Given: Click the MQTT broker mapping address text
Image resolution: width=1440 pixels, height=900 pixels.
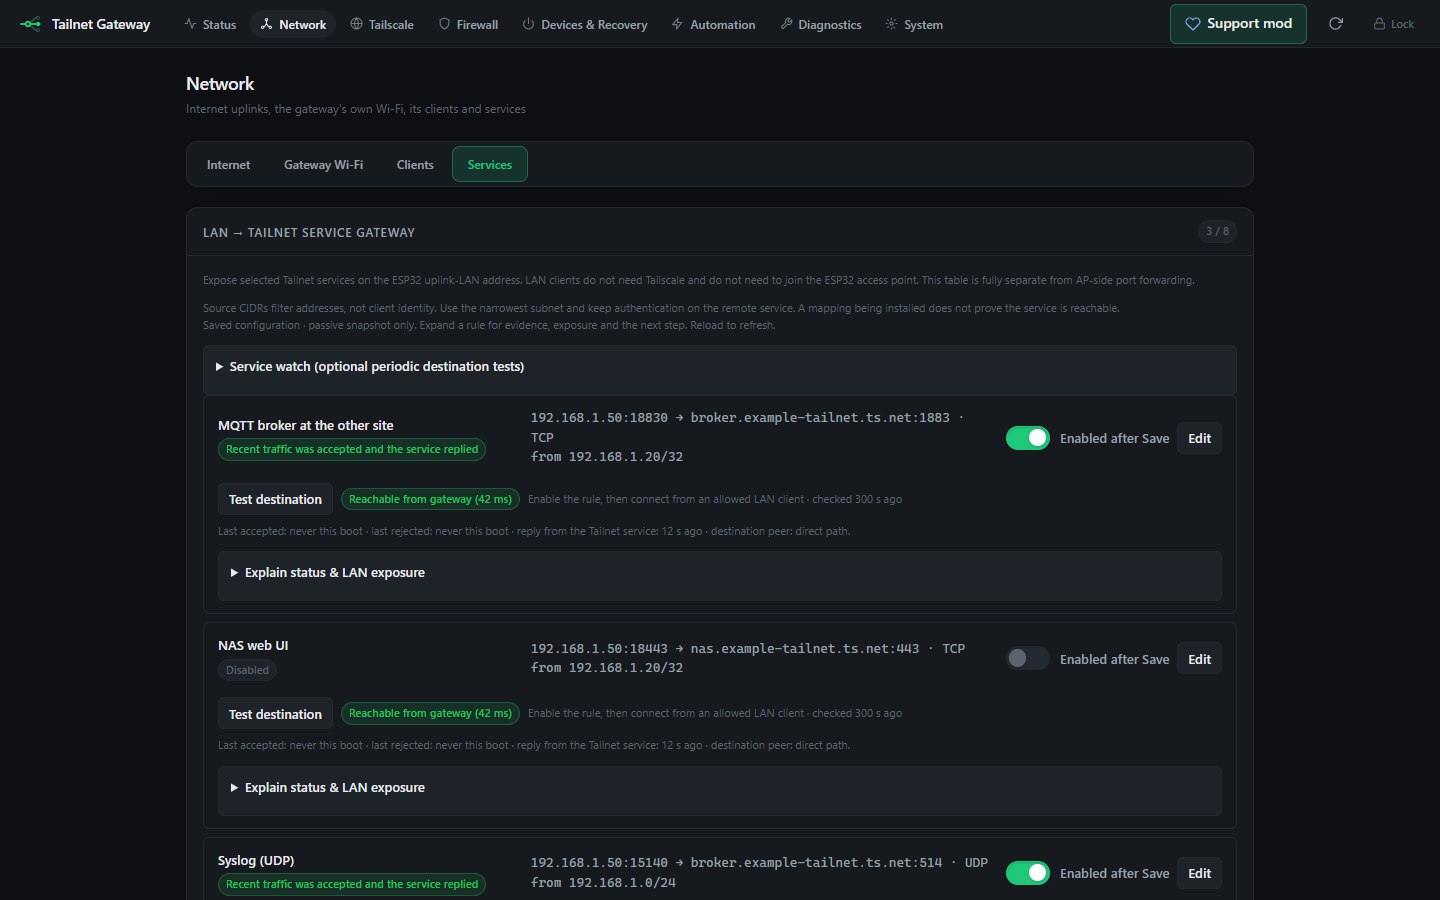Looking at the screenshot, I should (747, 437).
